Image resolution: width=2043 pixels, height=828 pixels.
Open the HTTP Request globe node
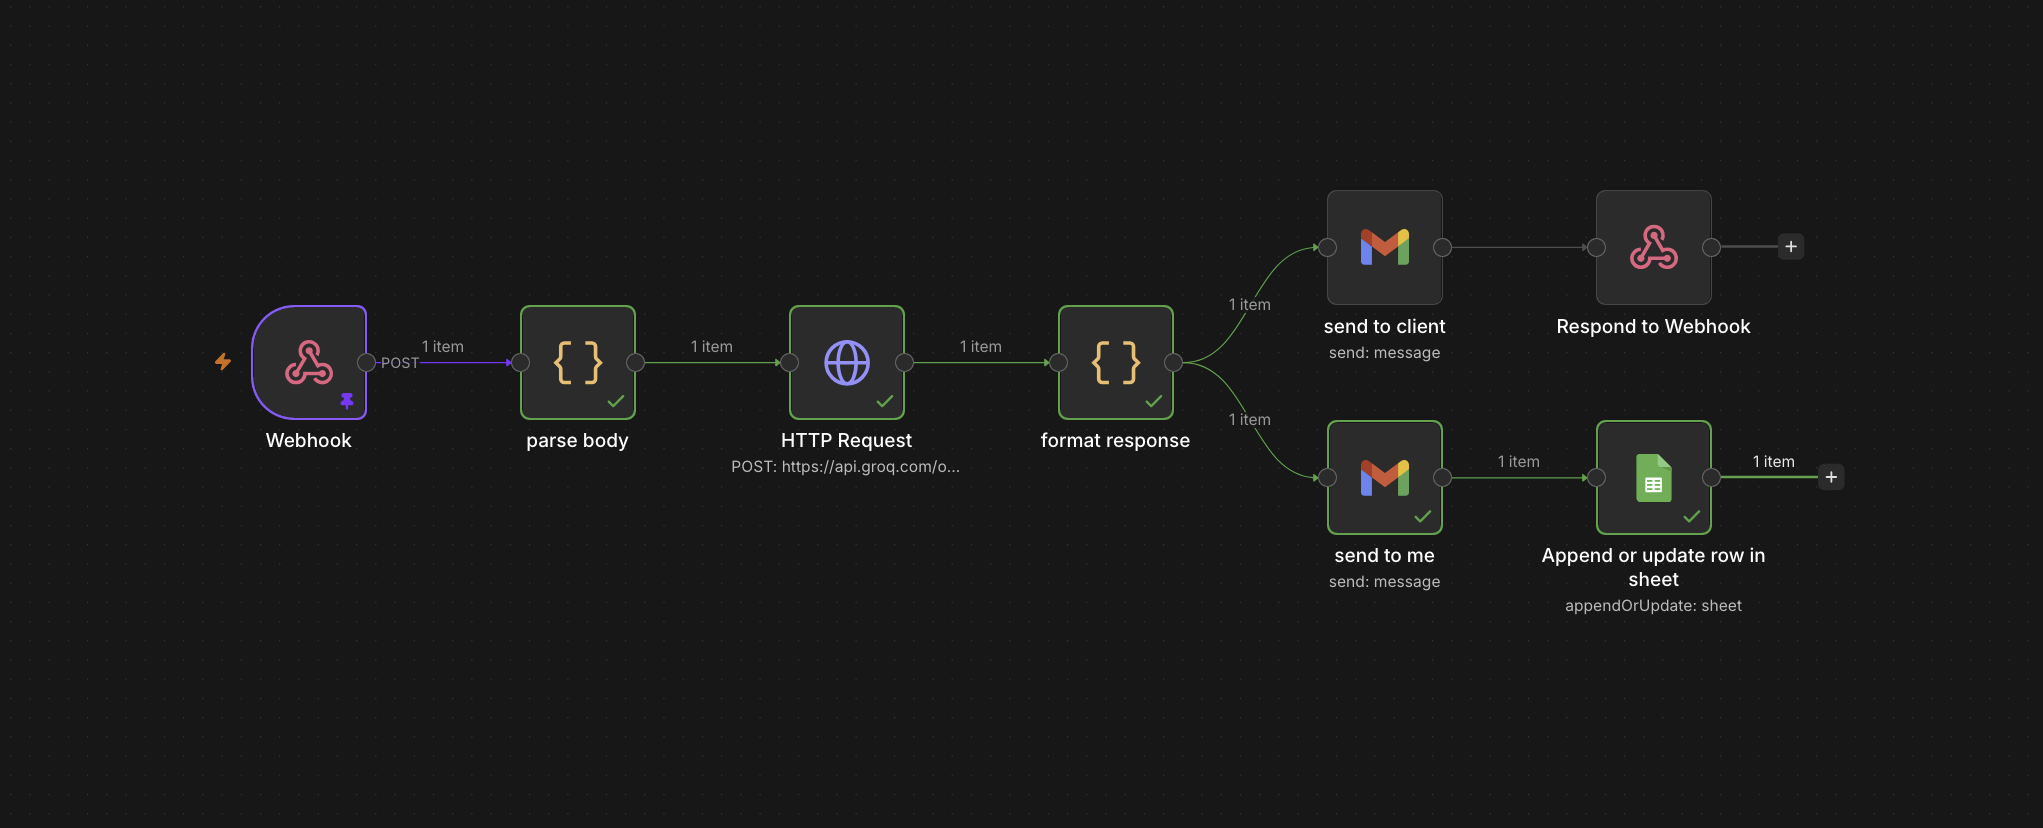[x=847, y=362]
